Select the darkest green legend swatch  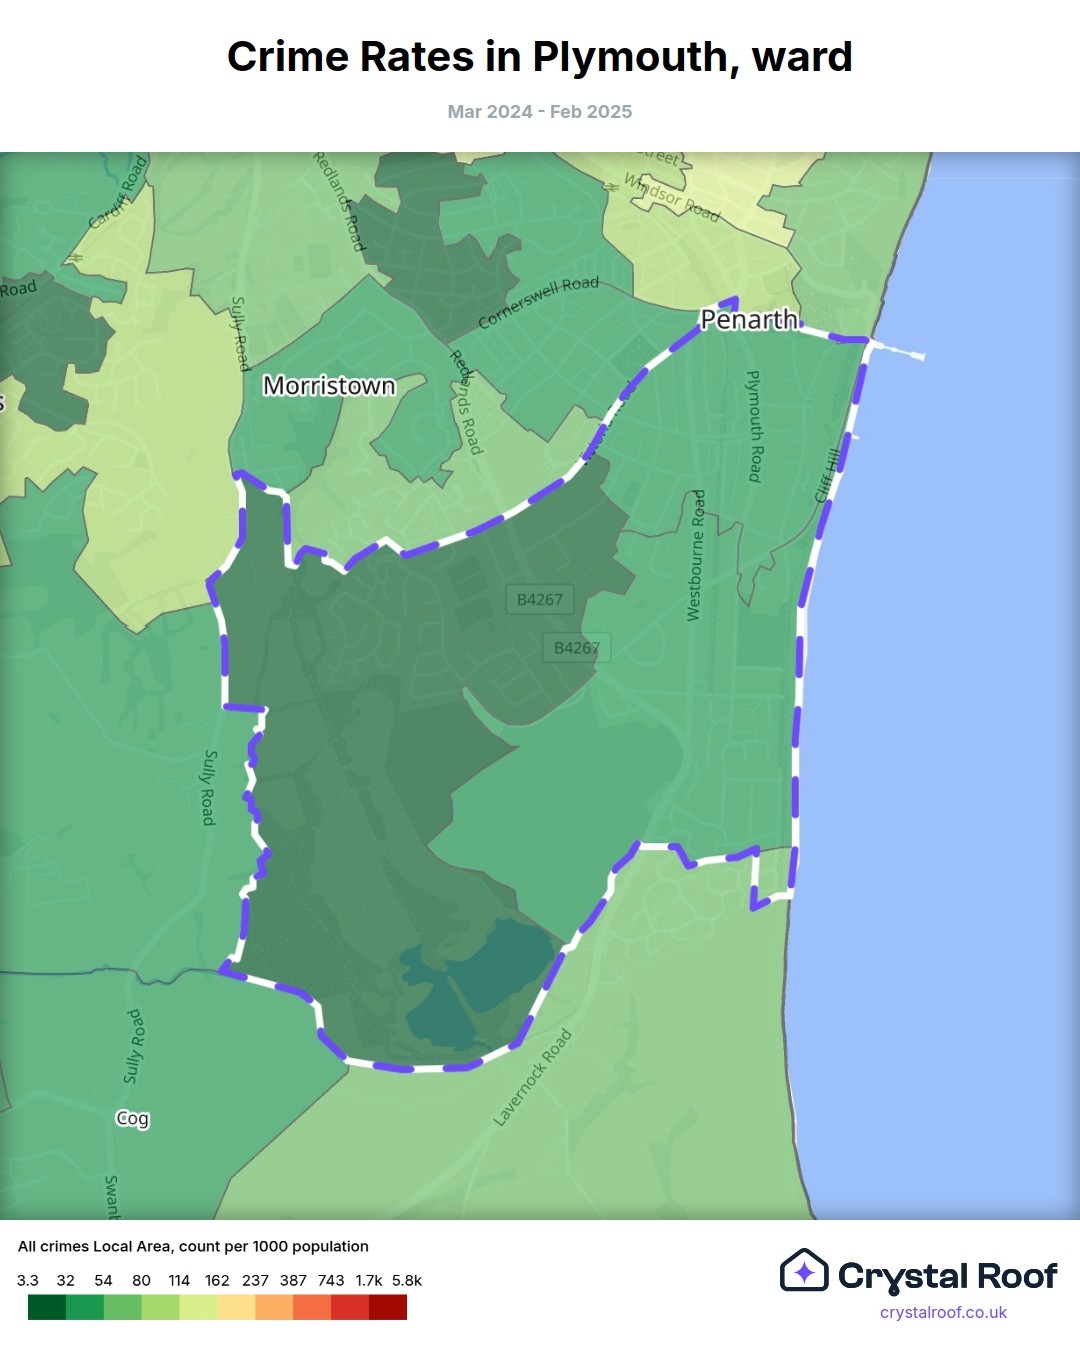[46, 1307]
